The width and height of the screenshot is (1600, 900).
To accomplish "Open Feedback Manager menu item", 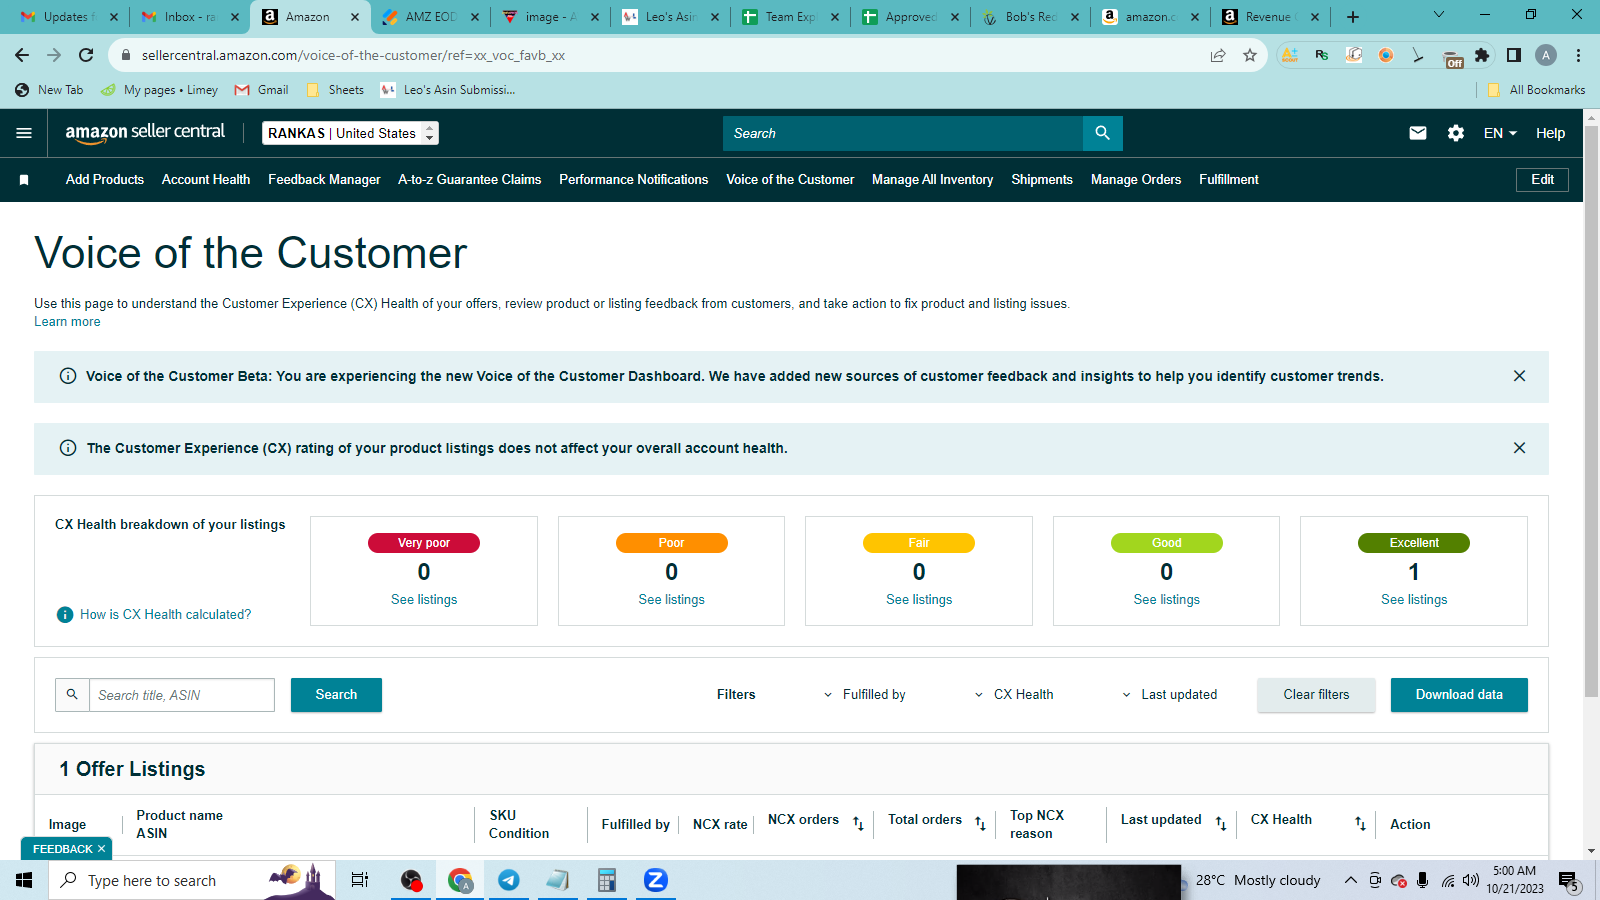I will pos(324,180).
